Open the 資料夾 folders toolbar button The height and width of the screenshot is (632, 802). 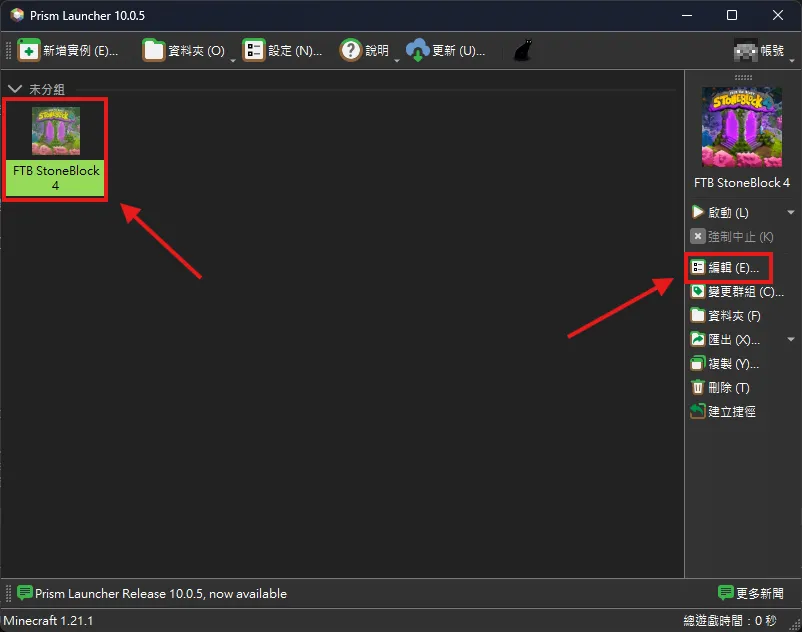click(x=153, y=50)
